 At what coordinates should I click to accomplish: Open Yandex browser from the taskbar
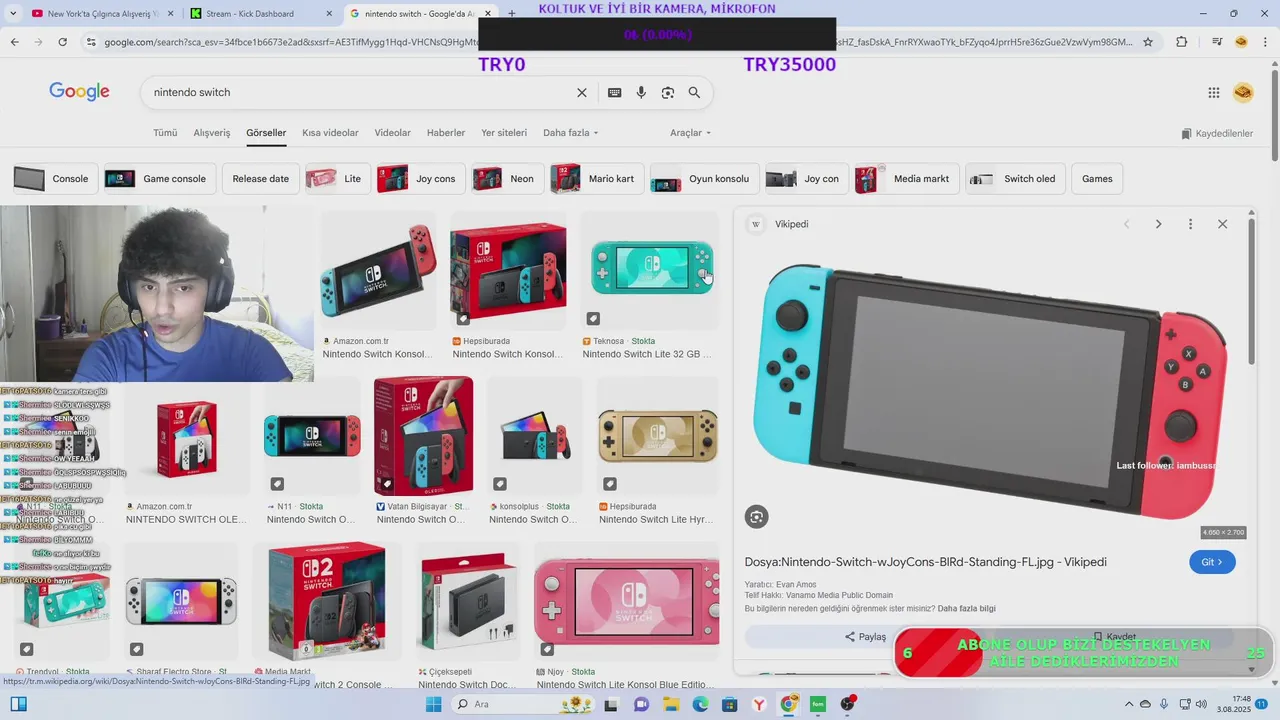pyautogui.click(x=759, y=704)
